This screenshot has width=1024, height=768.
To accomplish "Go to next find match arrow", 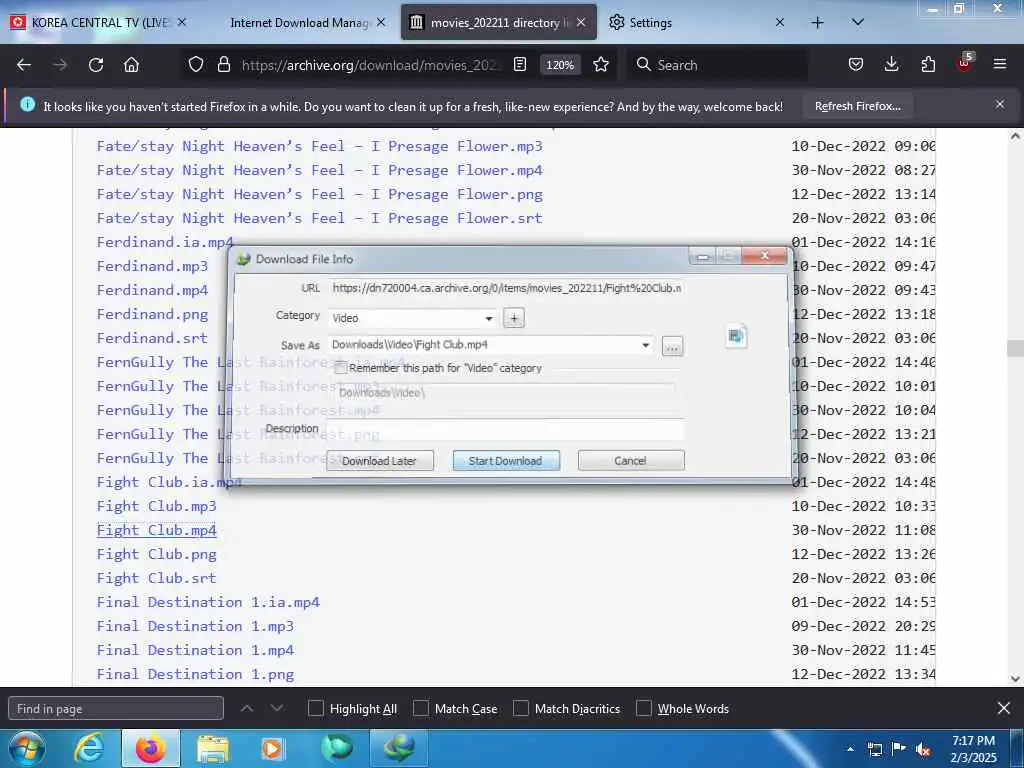I will click(x=277, y=708).
